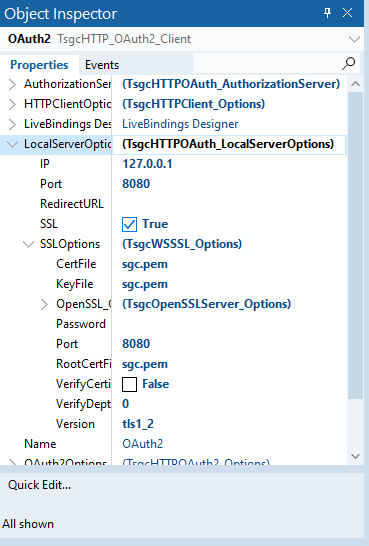Toggle the SSL True checkbox
The width and height of the screenshot is (369, 546).
129,224
